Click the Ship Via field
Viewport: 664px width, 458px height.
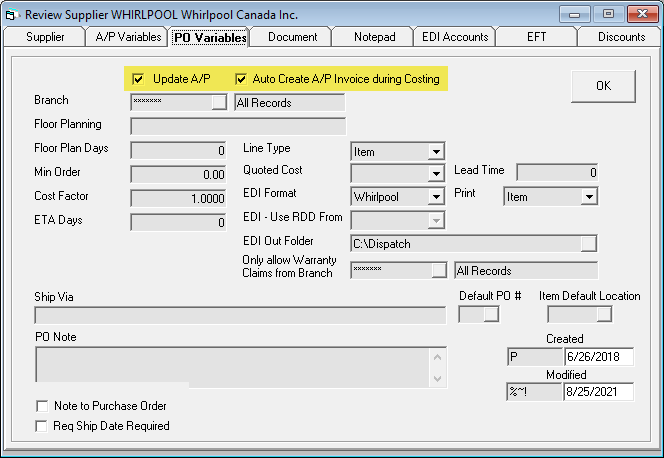[240, 315]
